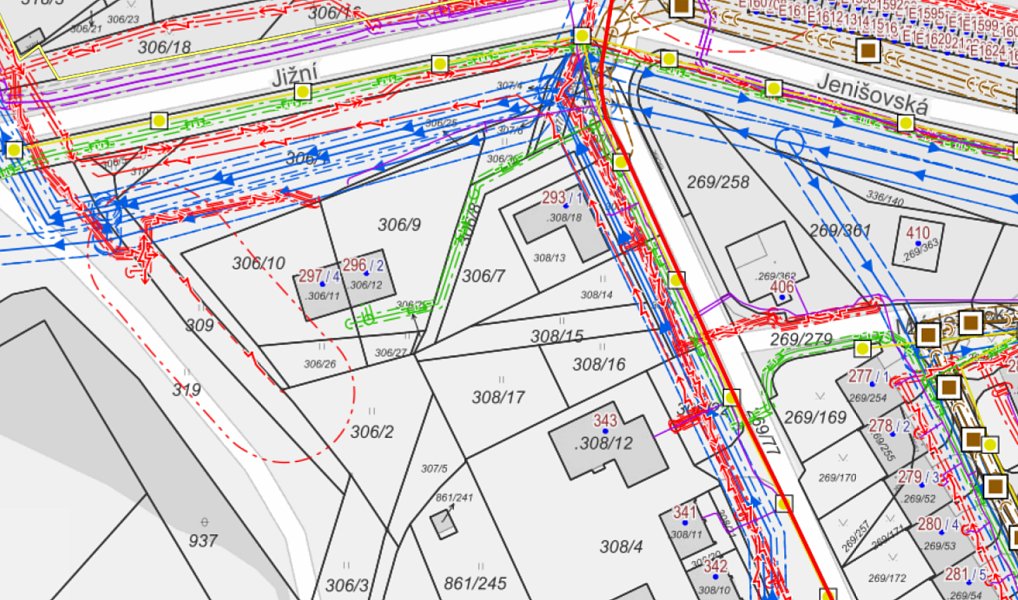This screenshot has width=1018, height=600.
Task: Select parcel label 269/170
Action: click(x=838, y=478)
